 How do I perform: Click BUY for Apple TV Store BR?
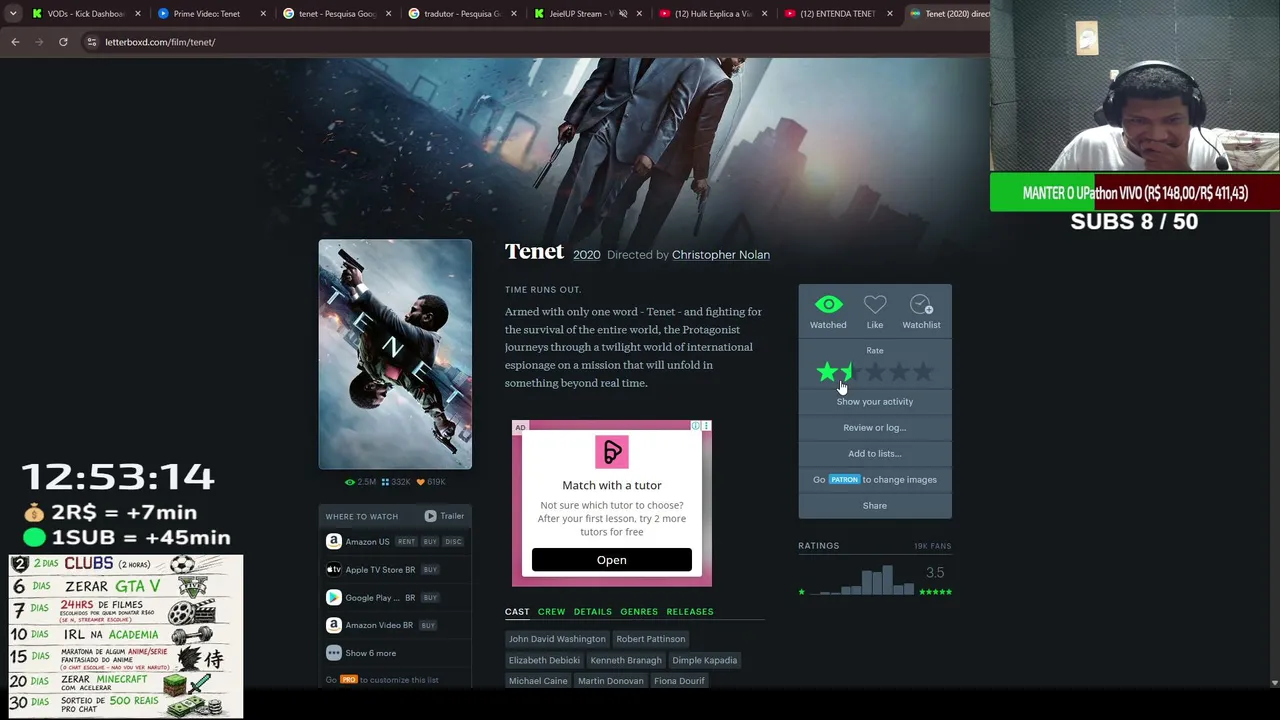(x=430, y=570)
